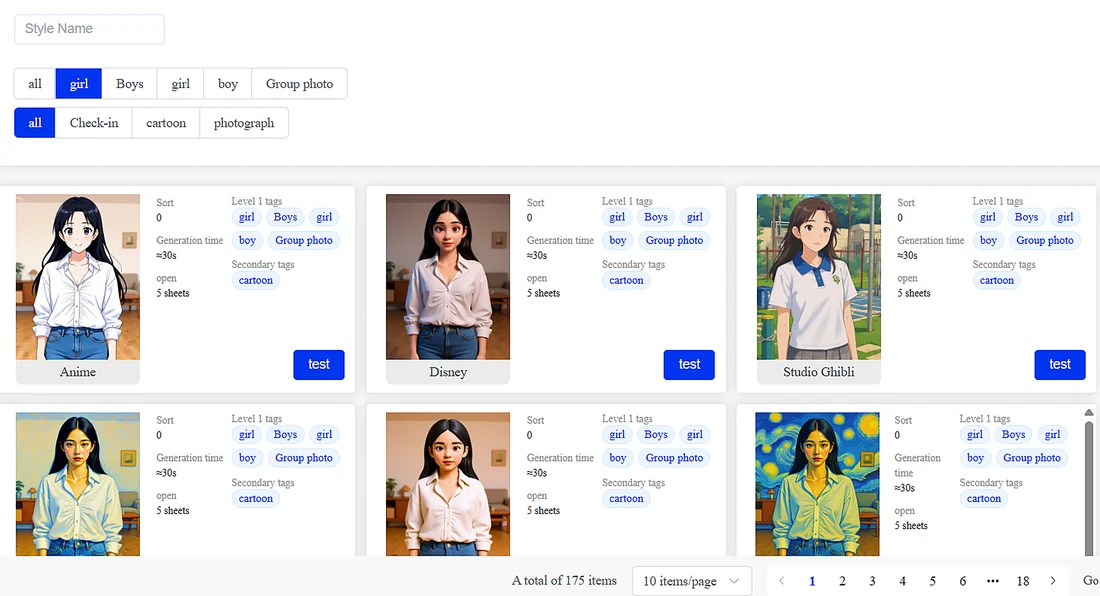Select the highlighted 'all' tab beside Check-in
The image size is (1100, 596).
pyautogui.click(x=35, y=123)
